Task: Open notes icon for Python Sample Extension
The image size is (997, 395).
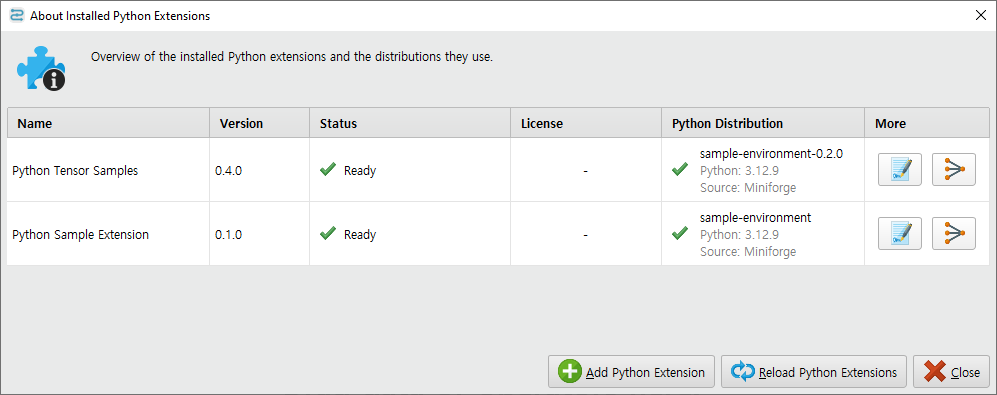Action: pyautogui.click(x=900, y=233)
